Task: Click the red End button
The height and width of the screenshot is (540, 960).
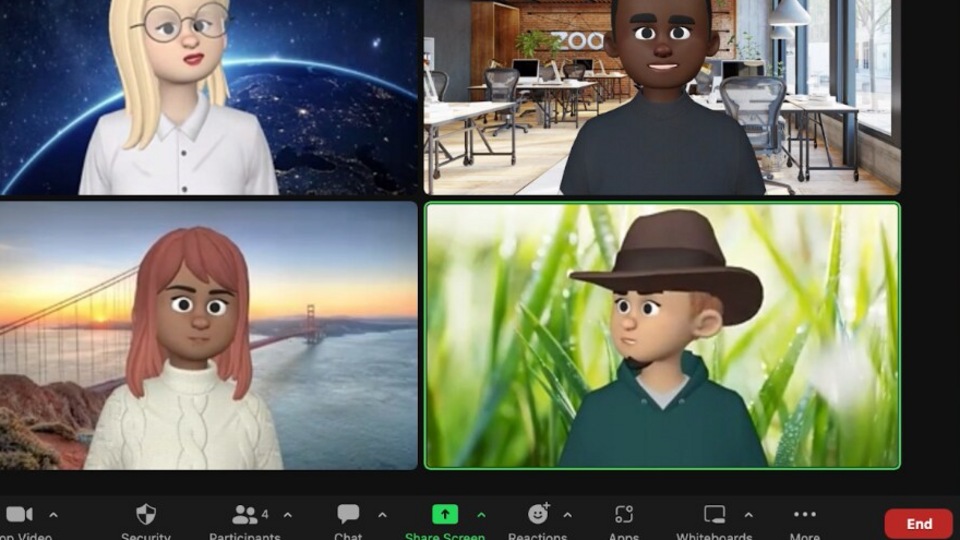Action: click(x=919, y=523)
